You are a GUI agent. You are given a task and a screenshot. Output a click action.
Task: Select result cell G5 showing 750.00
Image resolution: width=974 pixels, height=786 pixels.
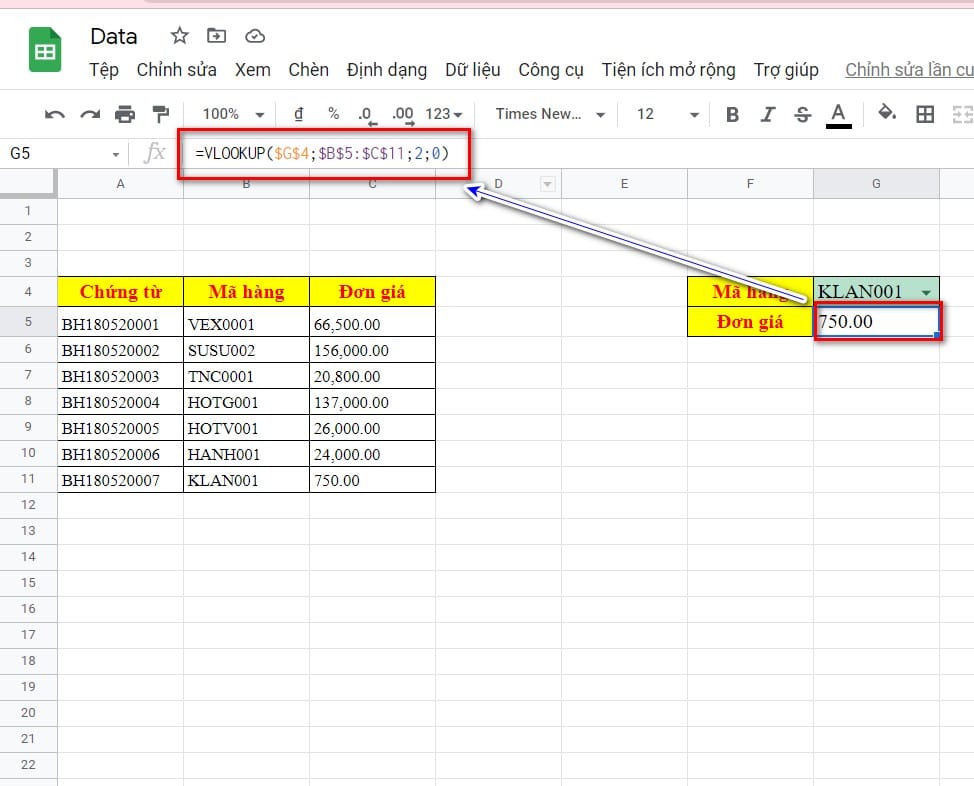[876, 321]
